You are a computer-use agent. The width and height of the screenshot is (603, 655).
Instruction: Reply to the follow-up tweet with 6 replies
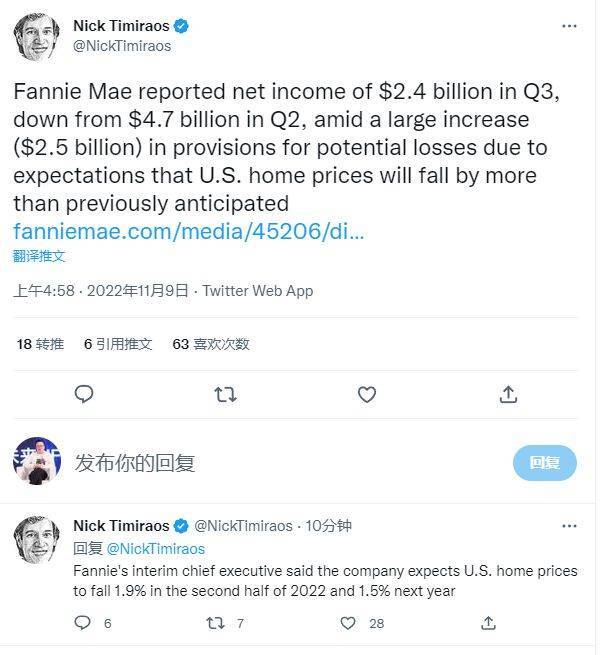84,623
